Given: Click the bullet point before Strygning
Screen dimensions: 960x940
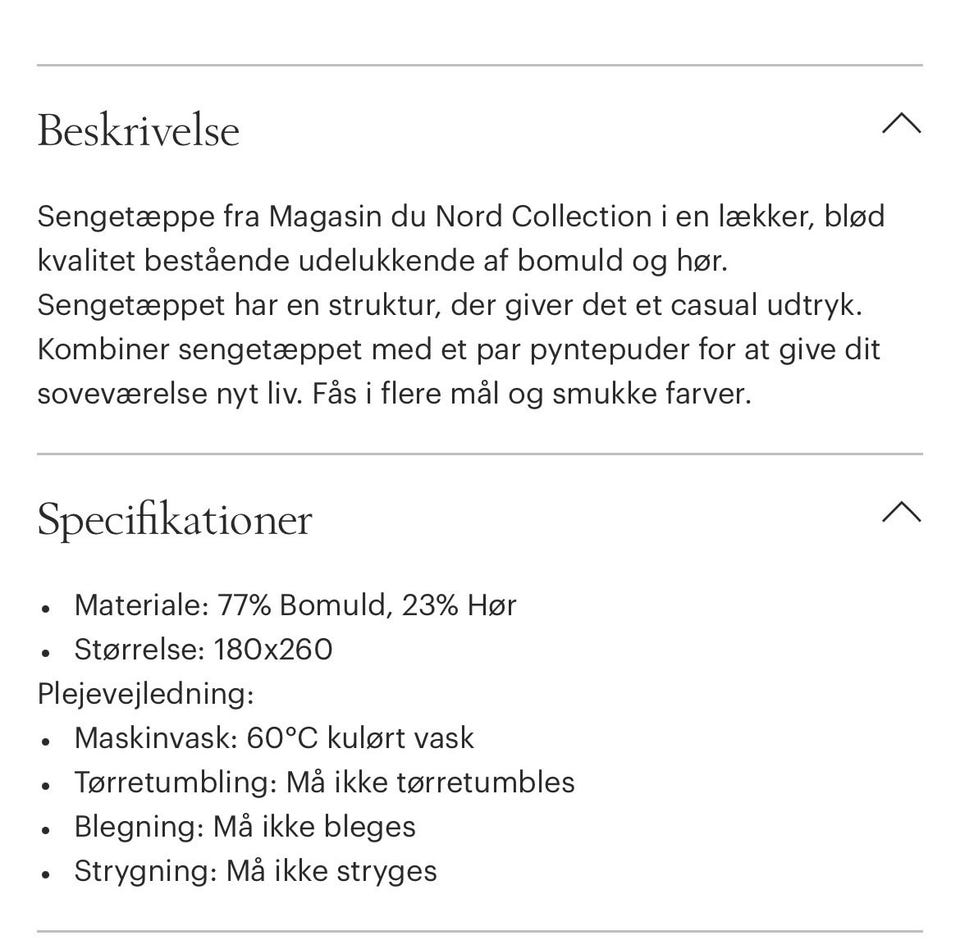Looking at the screenshot, I should point(44,874).
